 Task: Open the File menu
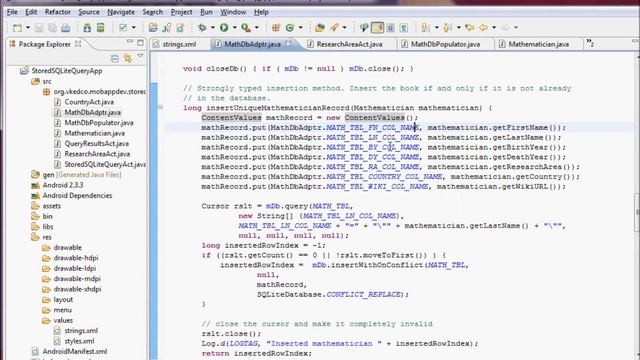[x=12, y=12]
